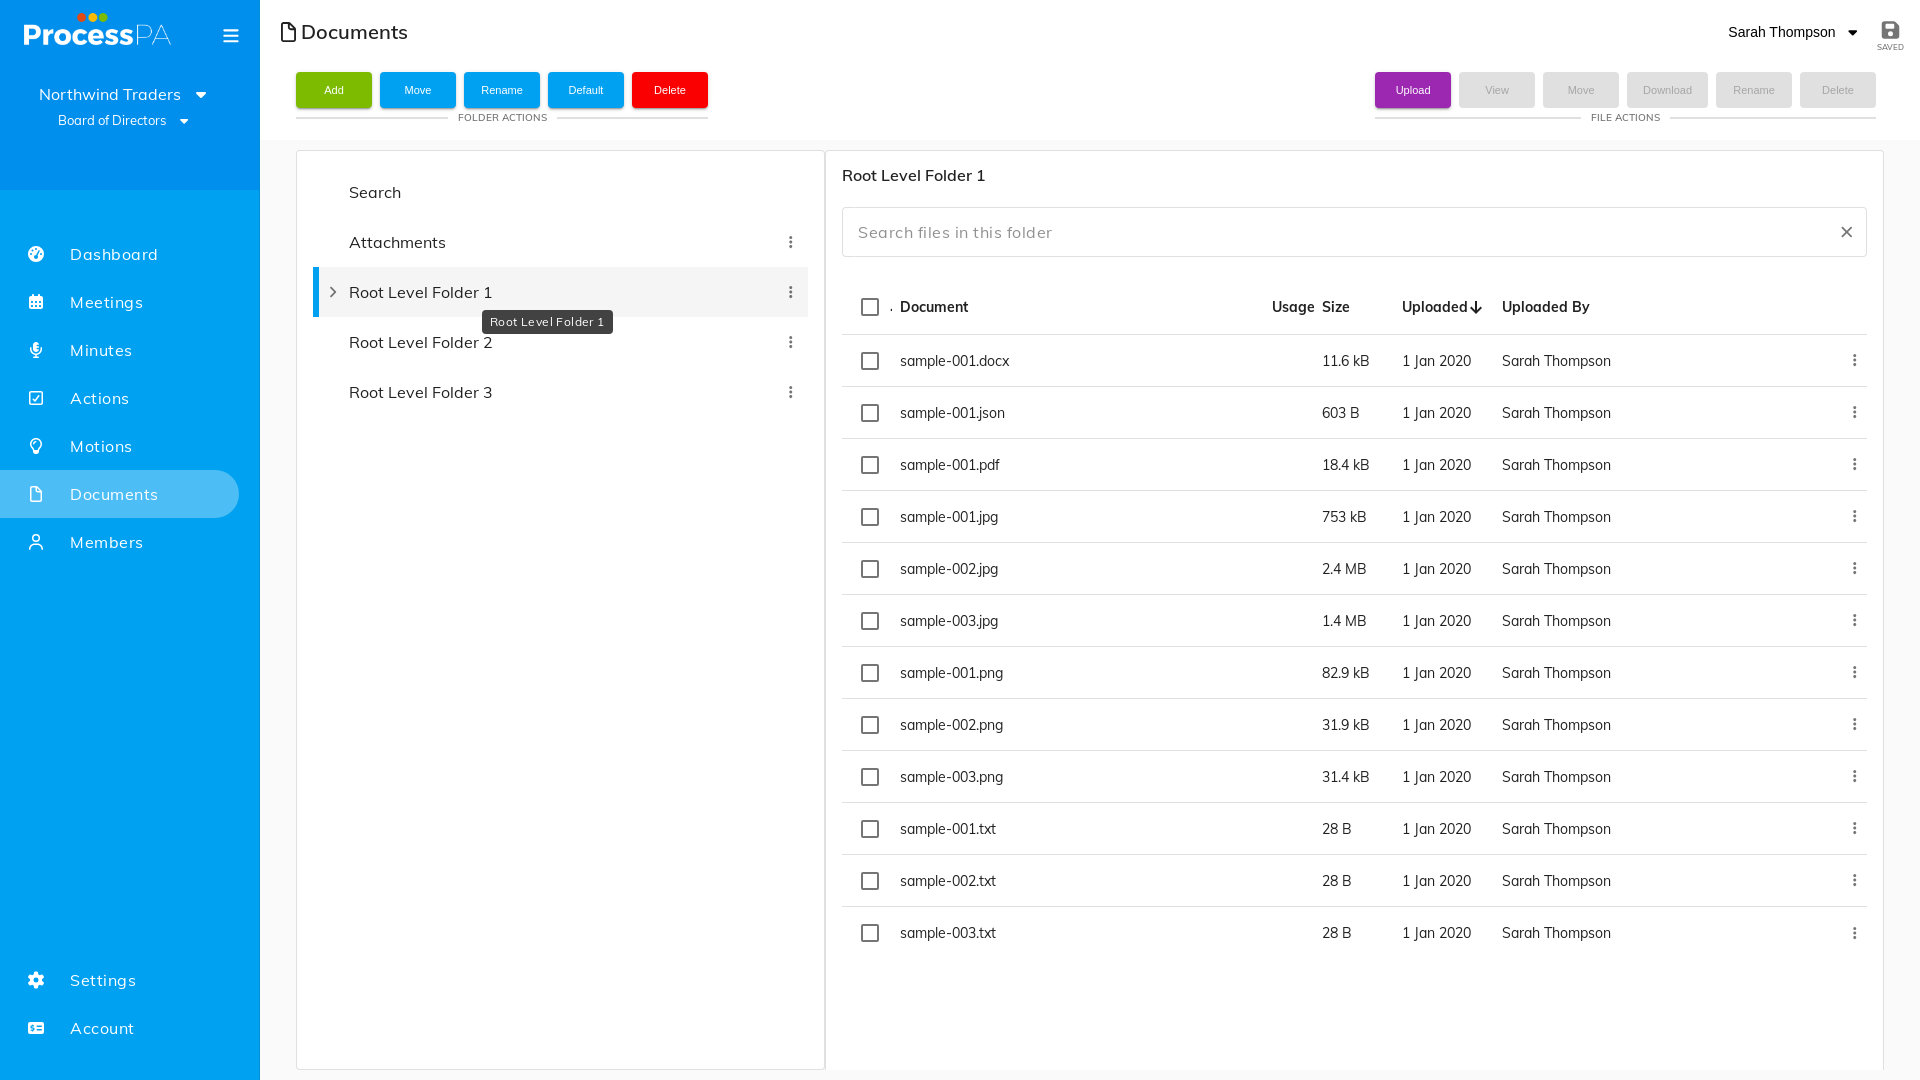Click the hamburger menu icon in sidebar

tap(231, 36)
